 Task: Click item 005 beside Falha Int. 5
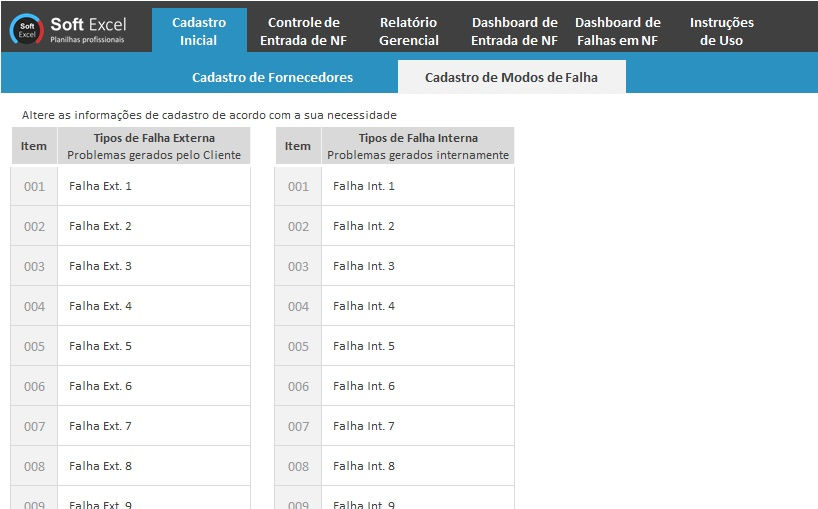pyautogui.click(x=298, y=346)
